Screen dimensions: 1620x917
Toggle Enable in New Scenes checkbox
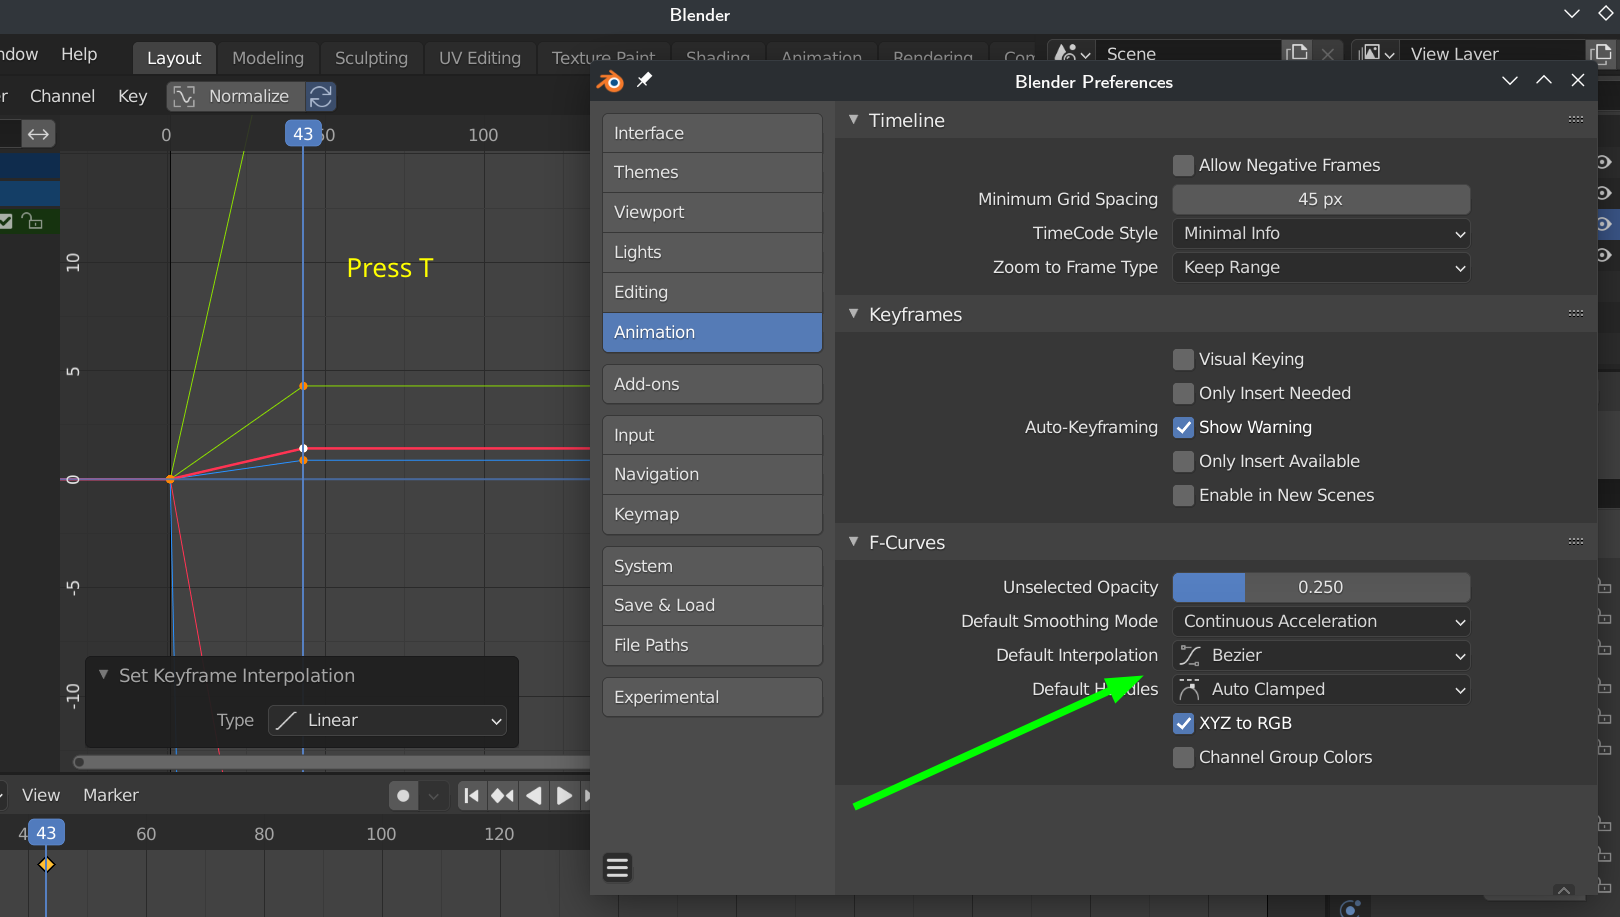click(x=1184, y=495)
